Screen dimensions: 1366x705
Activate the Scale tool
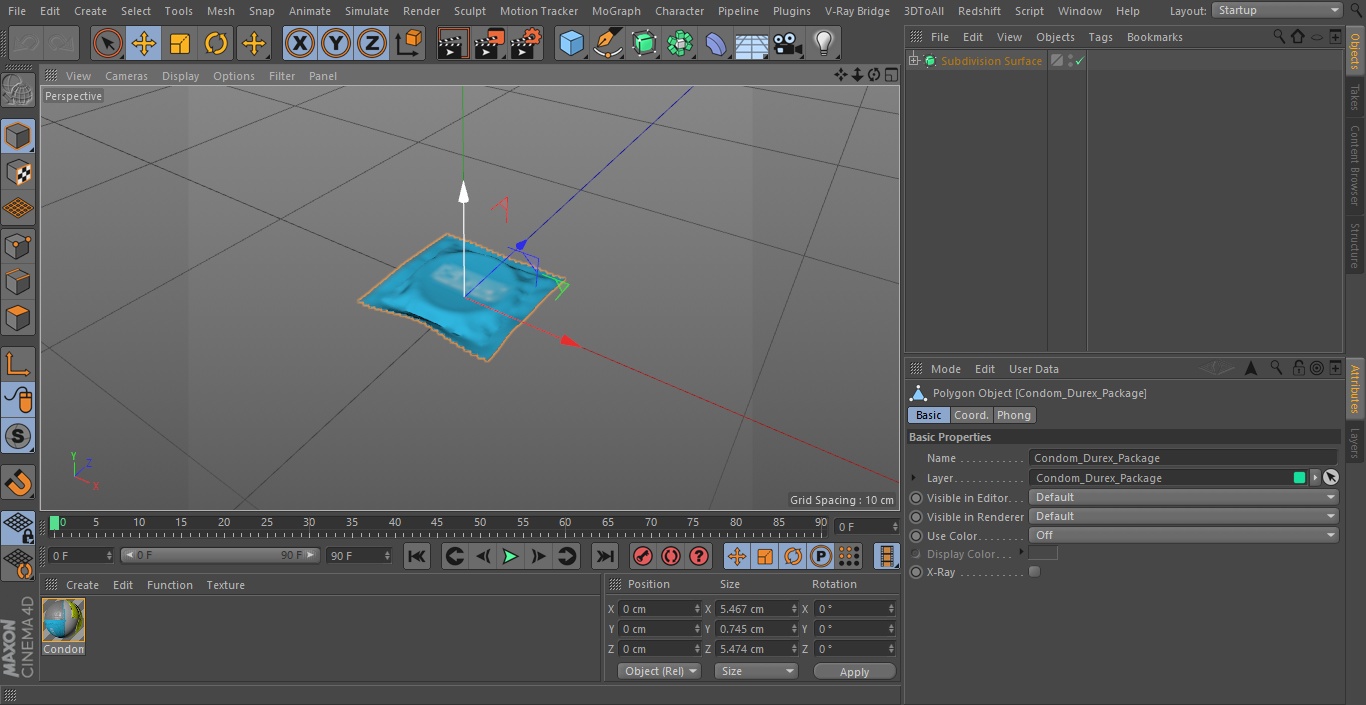(x=180, y=43)
